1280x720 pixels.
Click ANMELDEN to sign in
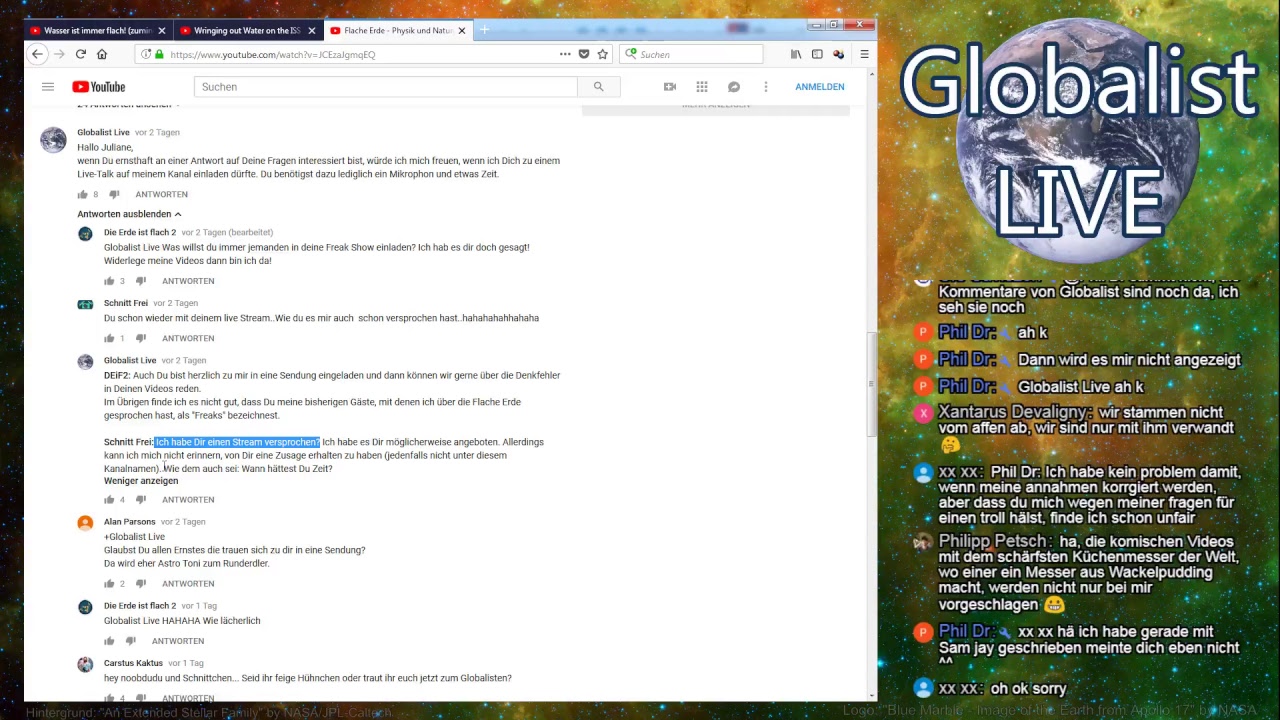820,87
